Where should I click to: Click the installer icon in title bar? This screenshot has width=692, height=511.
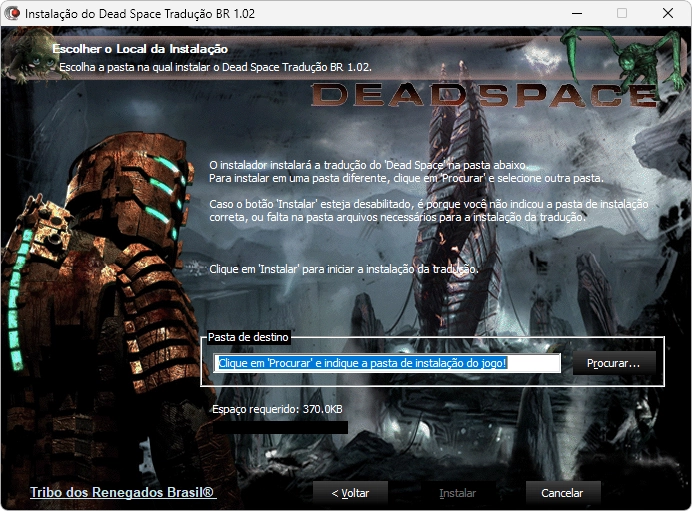point(12,13)
